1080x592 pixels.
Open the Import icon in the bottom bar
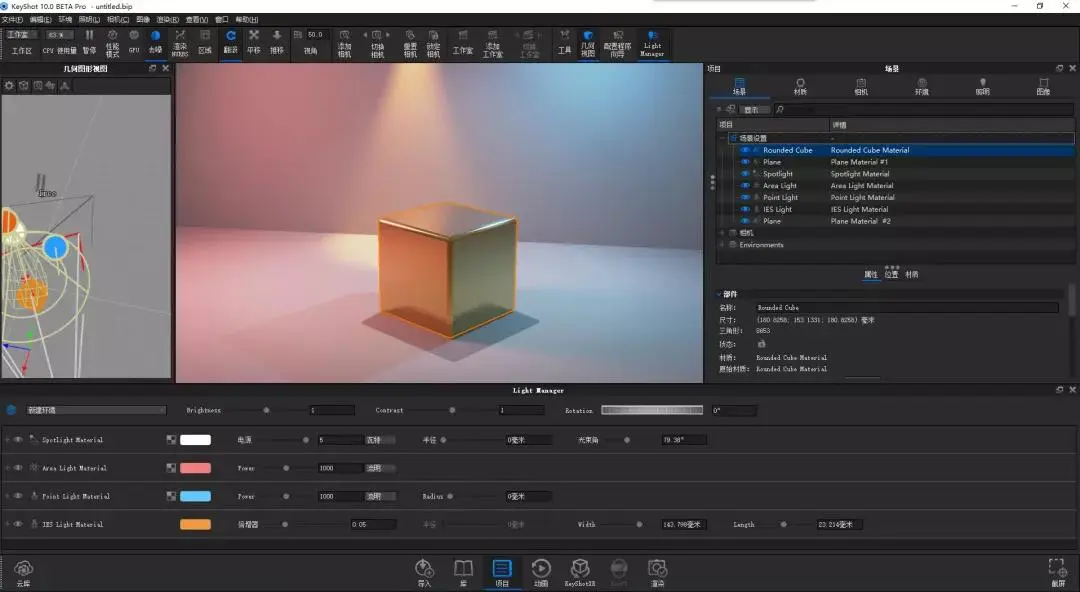pyautogui.click(x=424, y=572)
